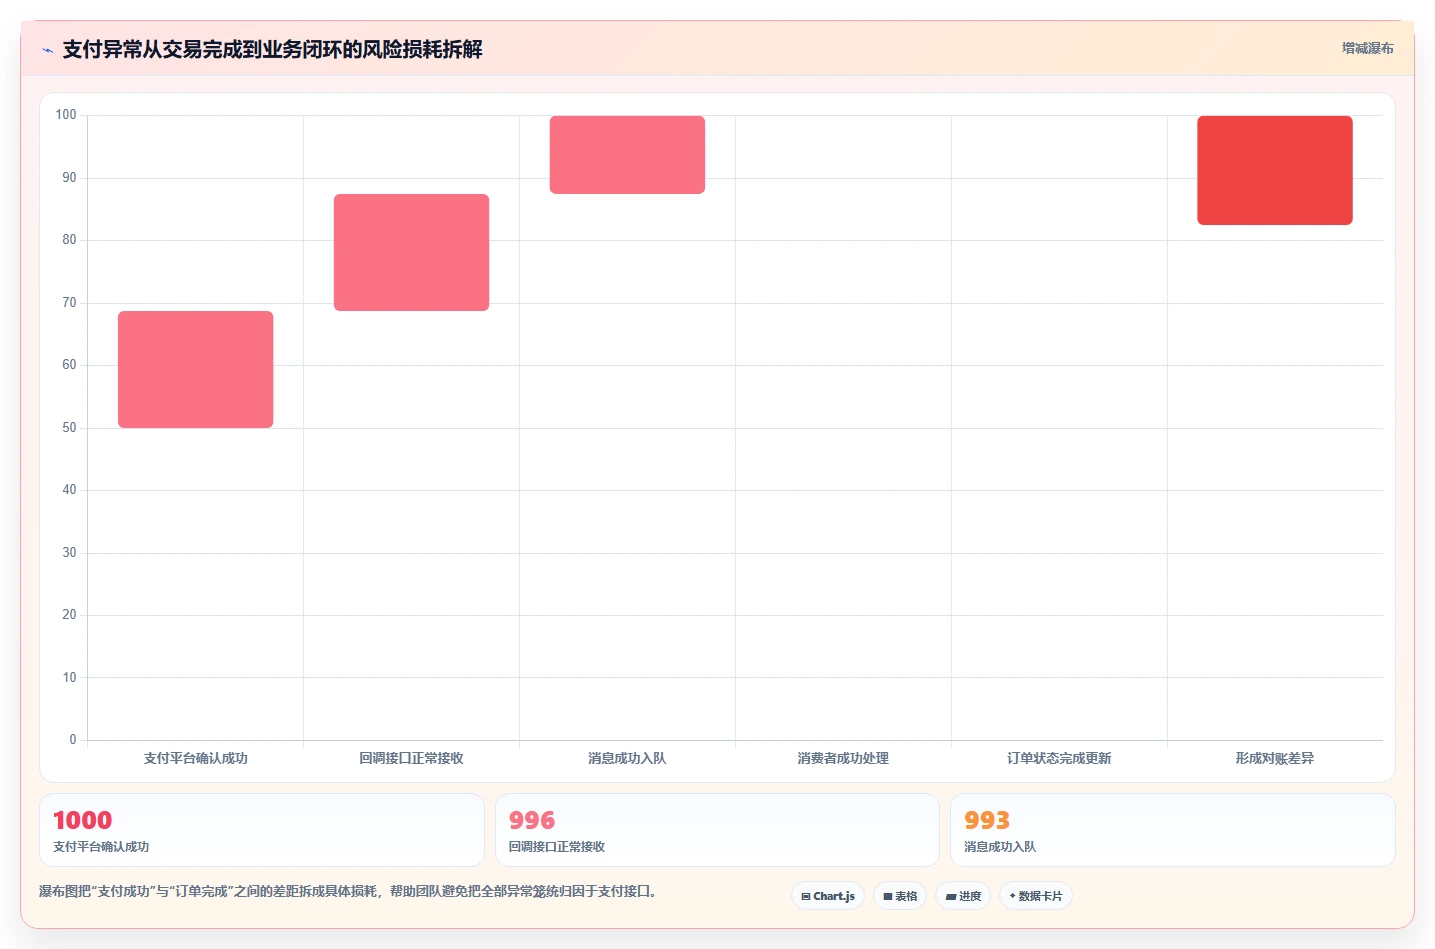1435x949 pixels.
Task: Open the 996 回调接口正常接收 data card
Action: click(717, 830)
